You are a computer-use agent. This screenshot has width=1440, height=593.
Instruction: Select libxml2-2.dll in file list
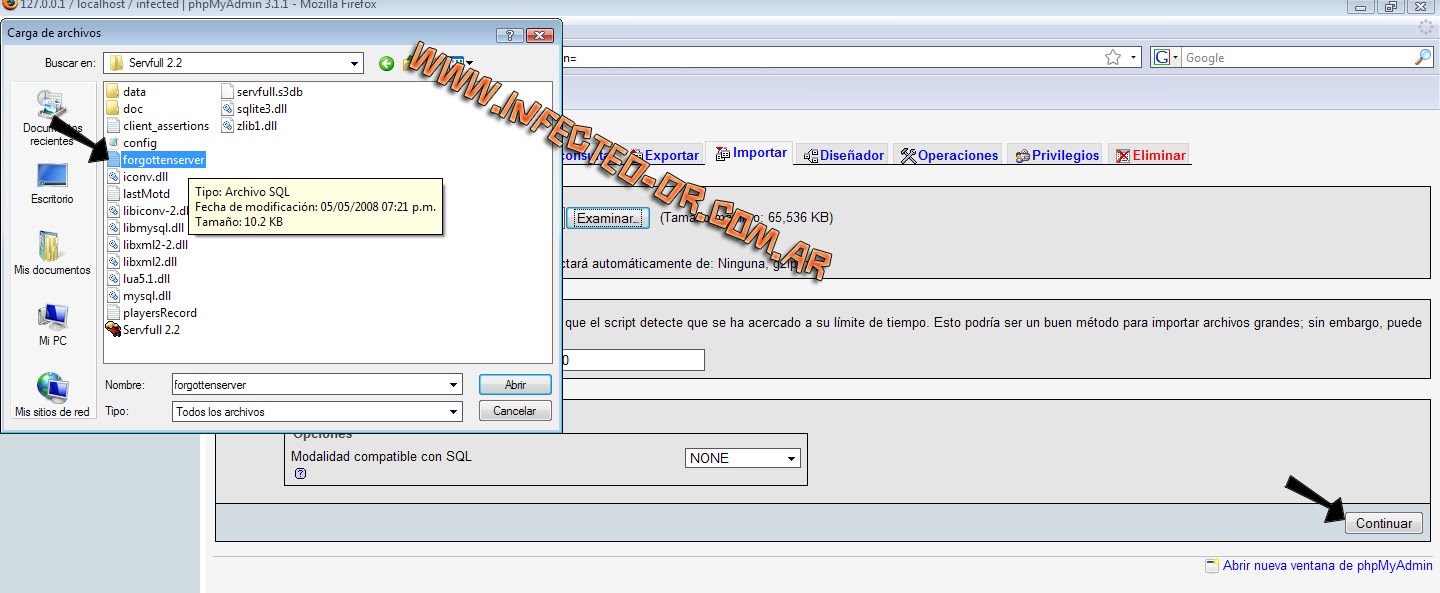(147, 245)
